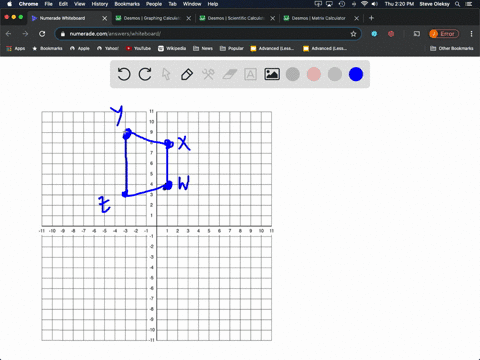Click the Wi-Fi status icon
This screenshot has width=480, height=360.
[x=364, y=4]
